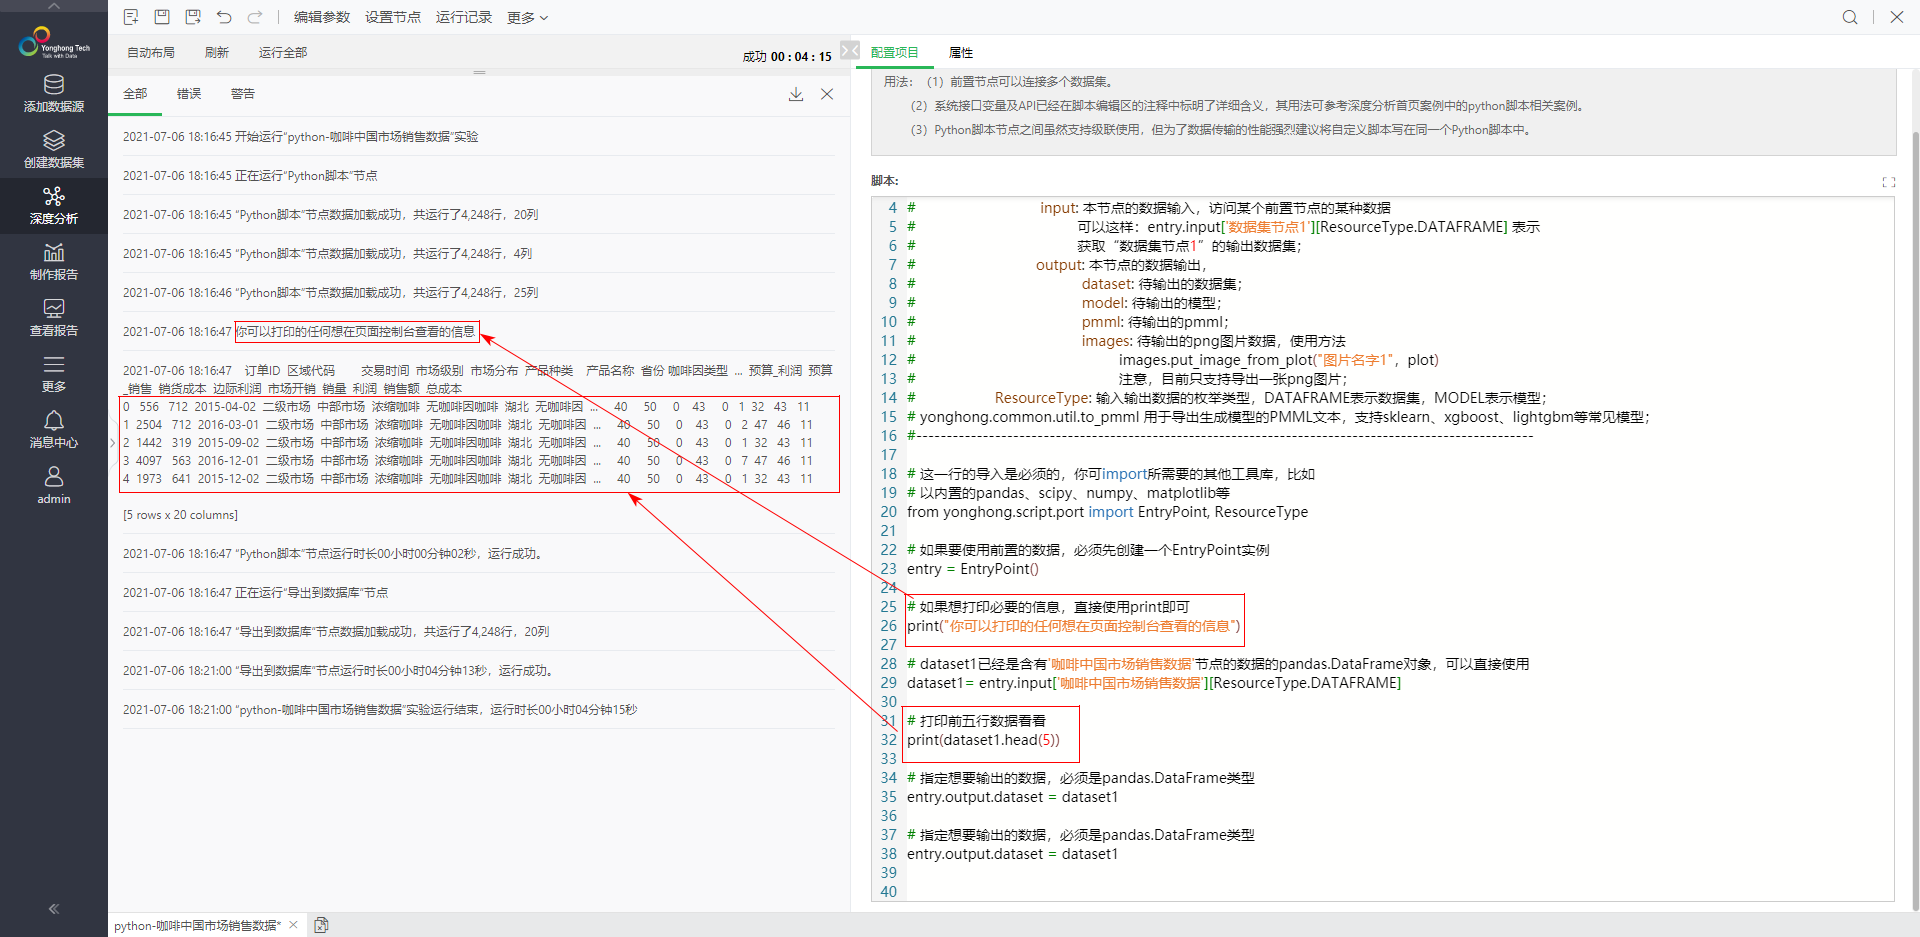Click script line 35 entry.output.dataset
This screenshot has height=937, width=1920.
(x=1012, y=797)
